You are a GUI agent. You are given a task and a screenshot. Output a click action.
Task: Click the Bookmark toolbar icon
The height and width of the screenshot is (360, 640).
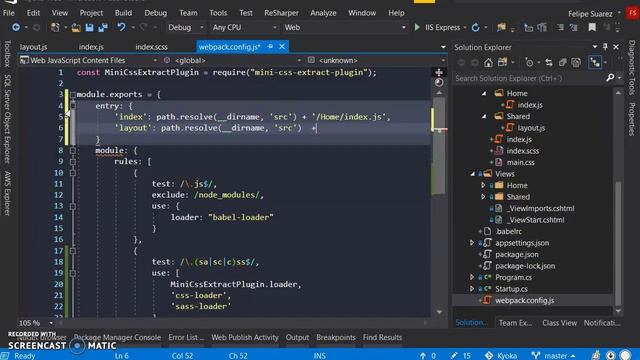point(592,27)
